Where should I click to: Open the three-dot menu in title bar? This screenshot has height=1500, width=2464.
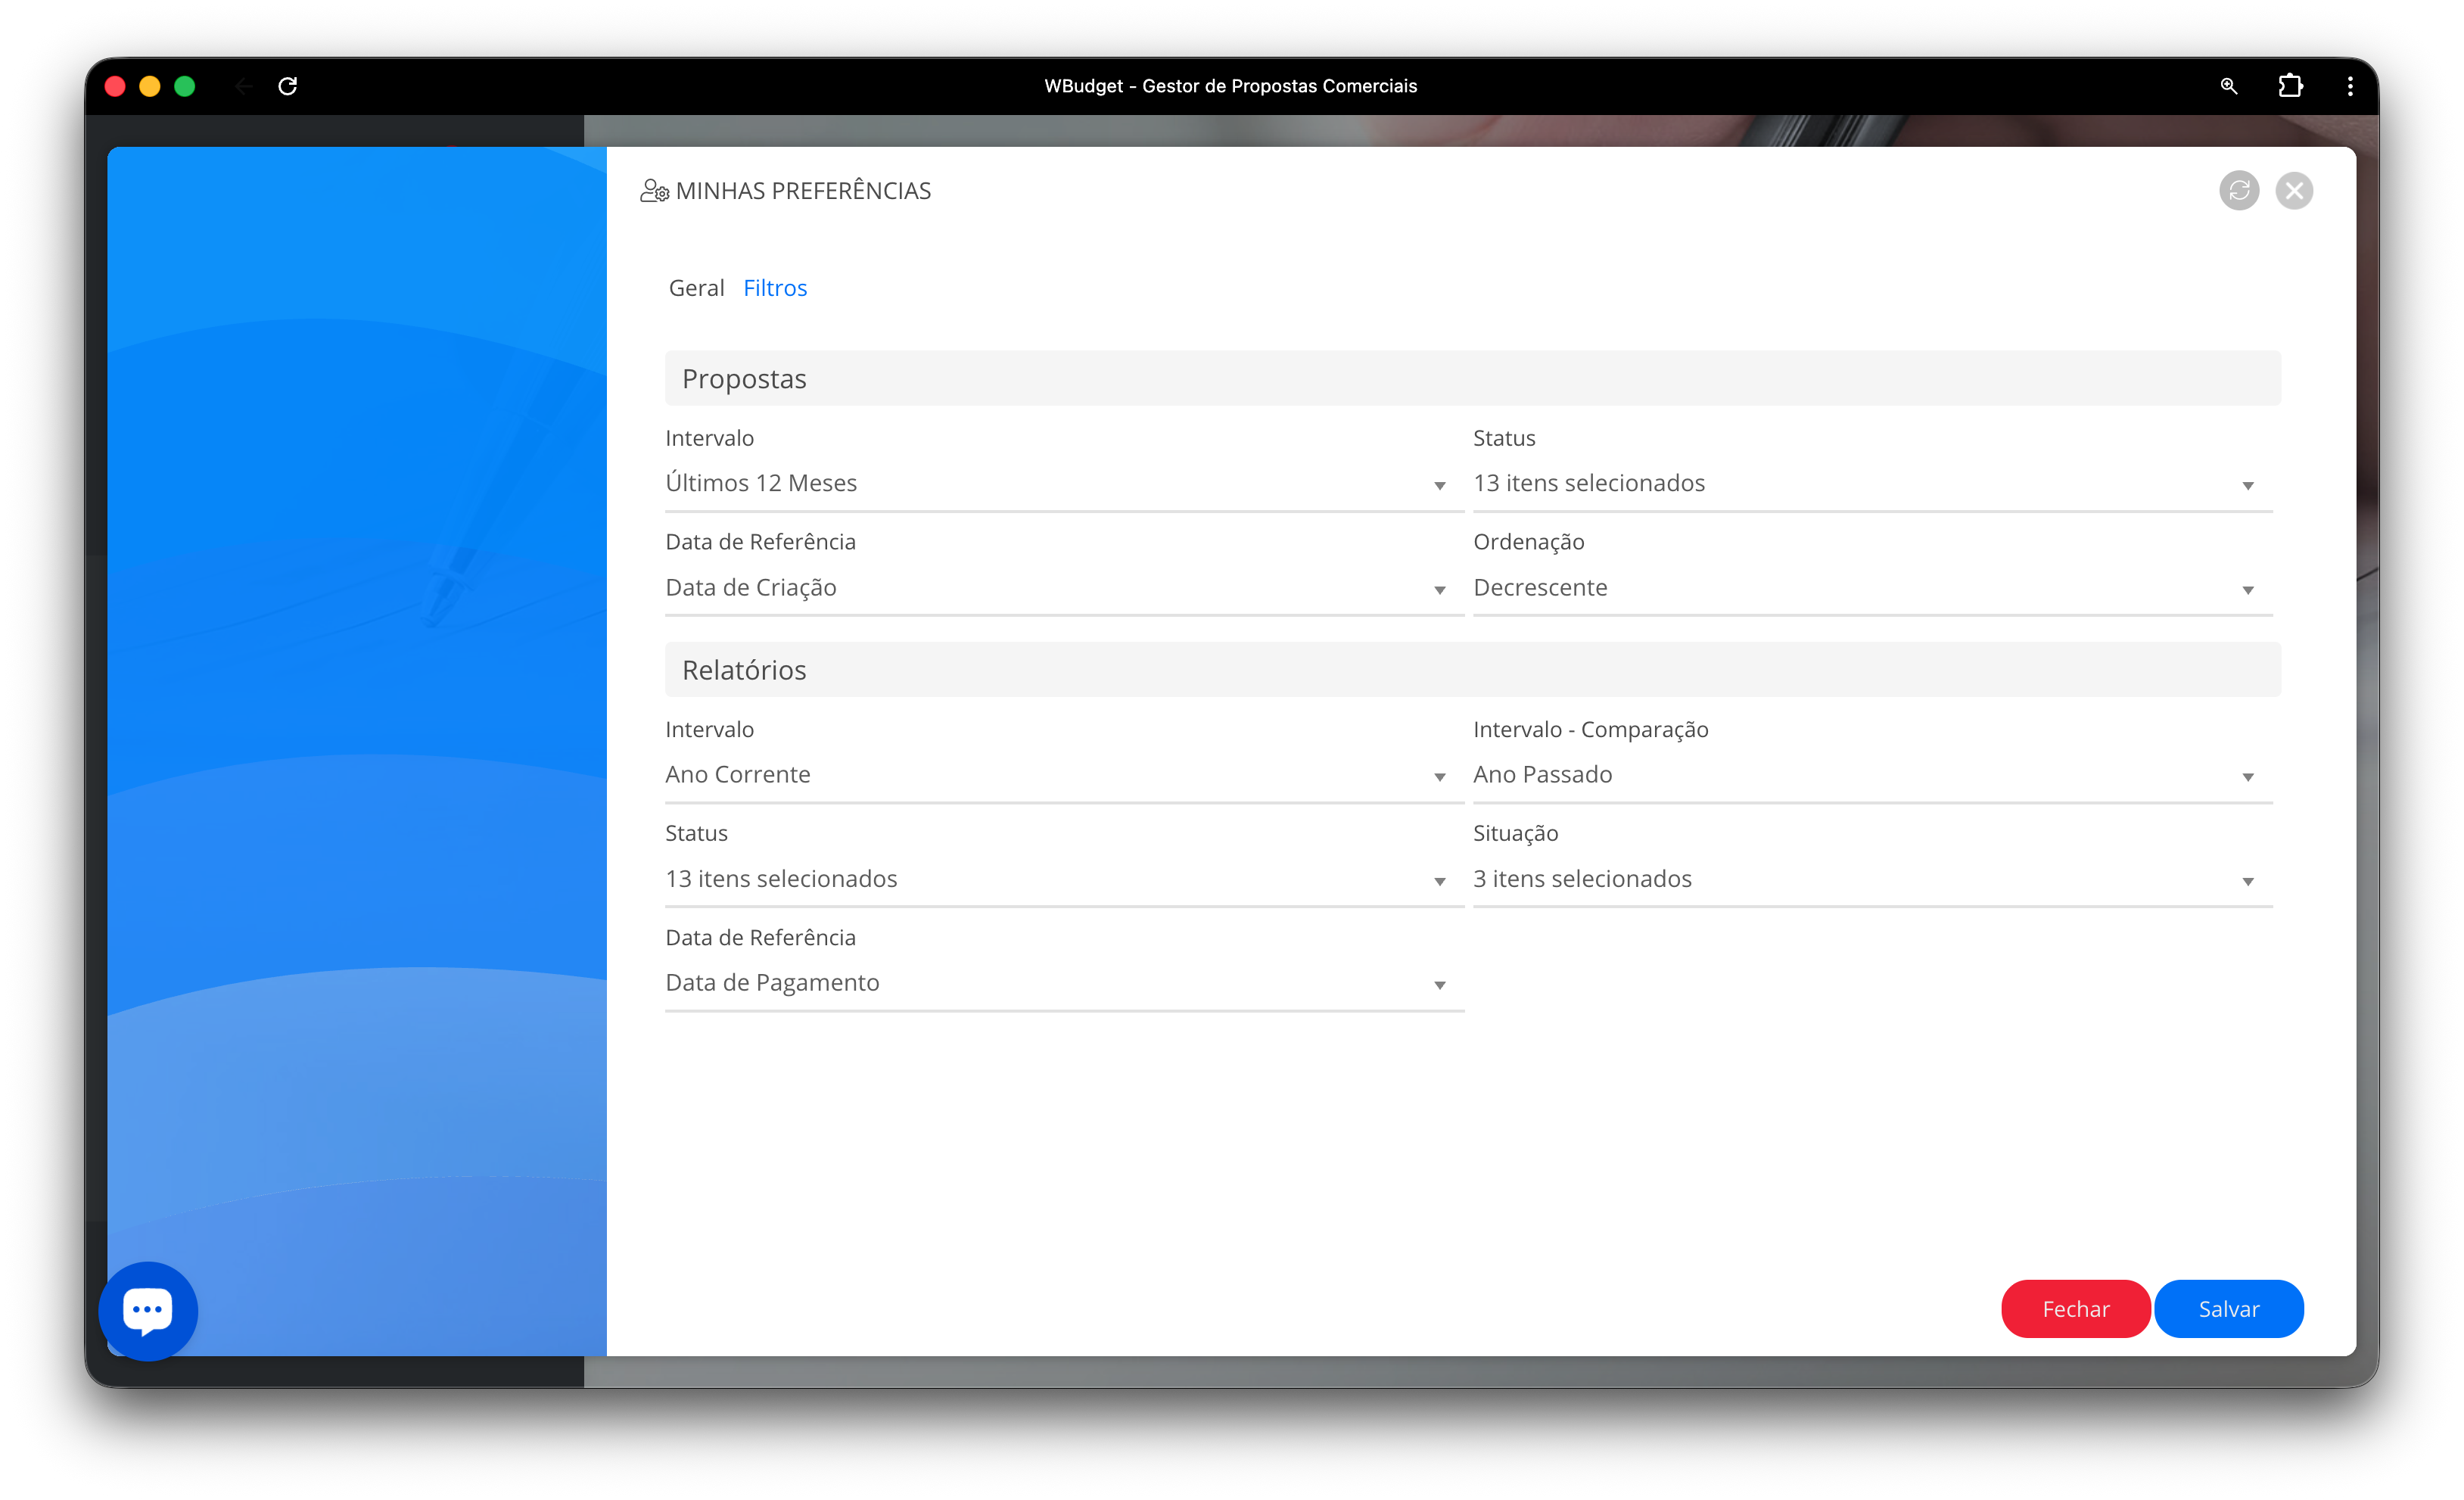tap(2349, 86)
